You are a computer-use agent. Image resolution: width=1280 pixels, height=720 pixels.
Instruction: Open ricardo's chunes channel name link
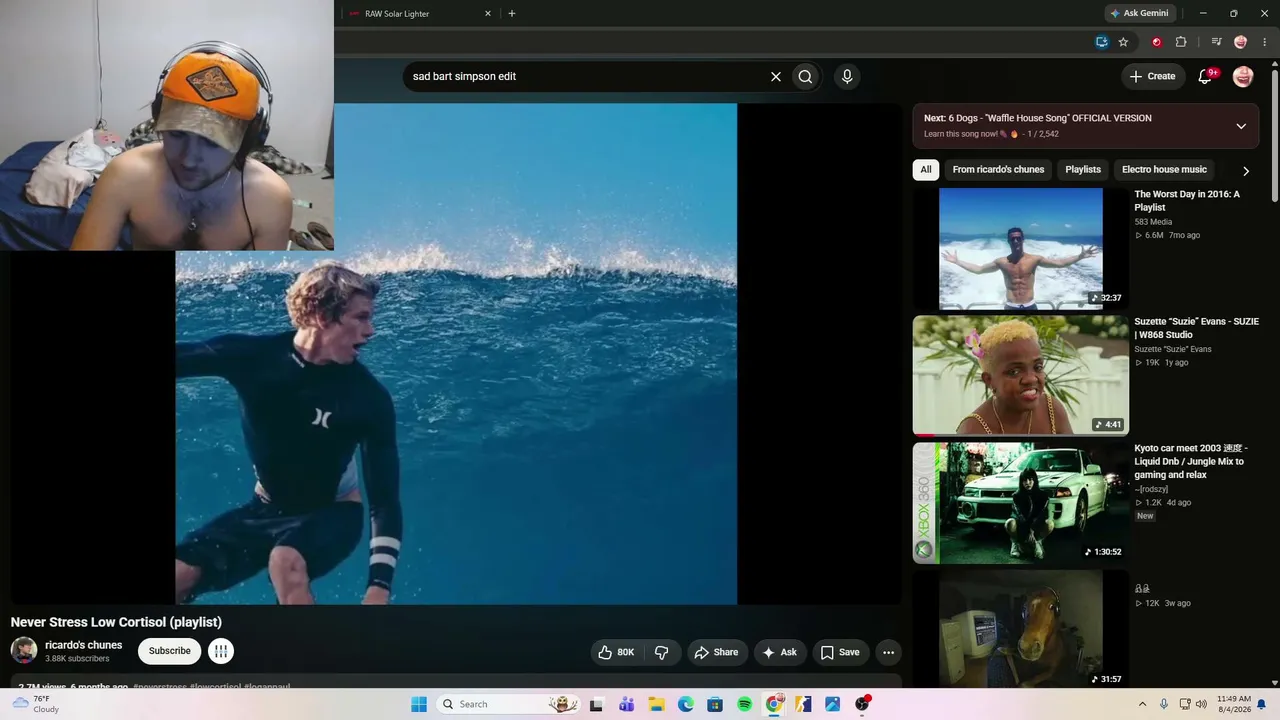84,645
